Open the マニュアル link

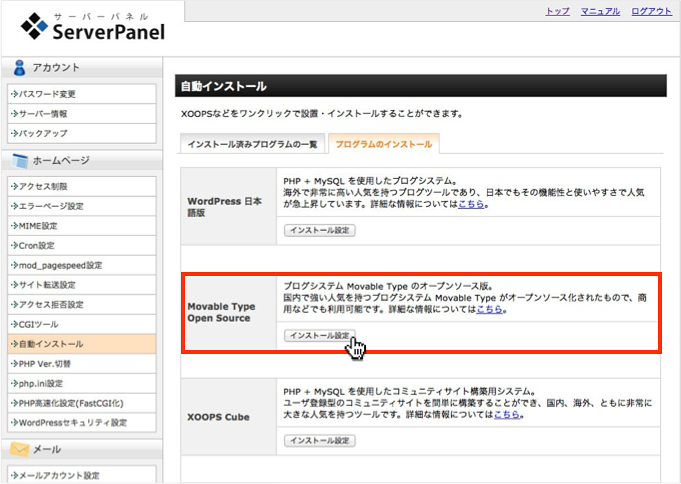pos(600,12)
